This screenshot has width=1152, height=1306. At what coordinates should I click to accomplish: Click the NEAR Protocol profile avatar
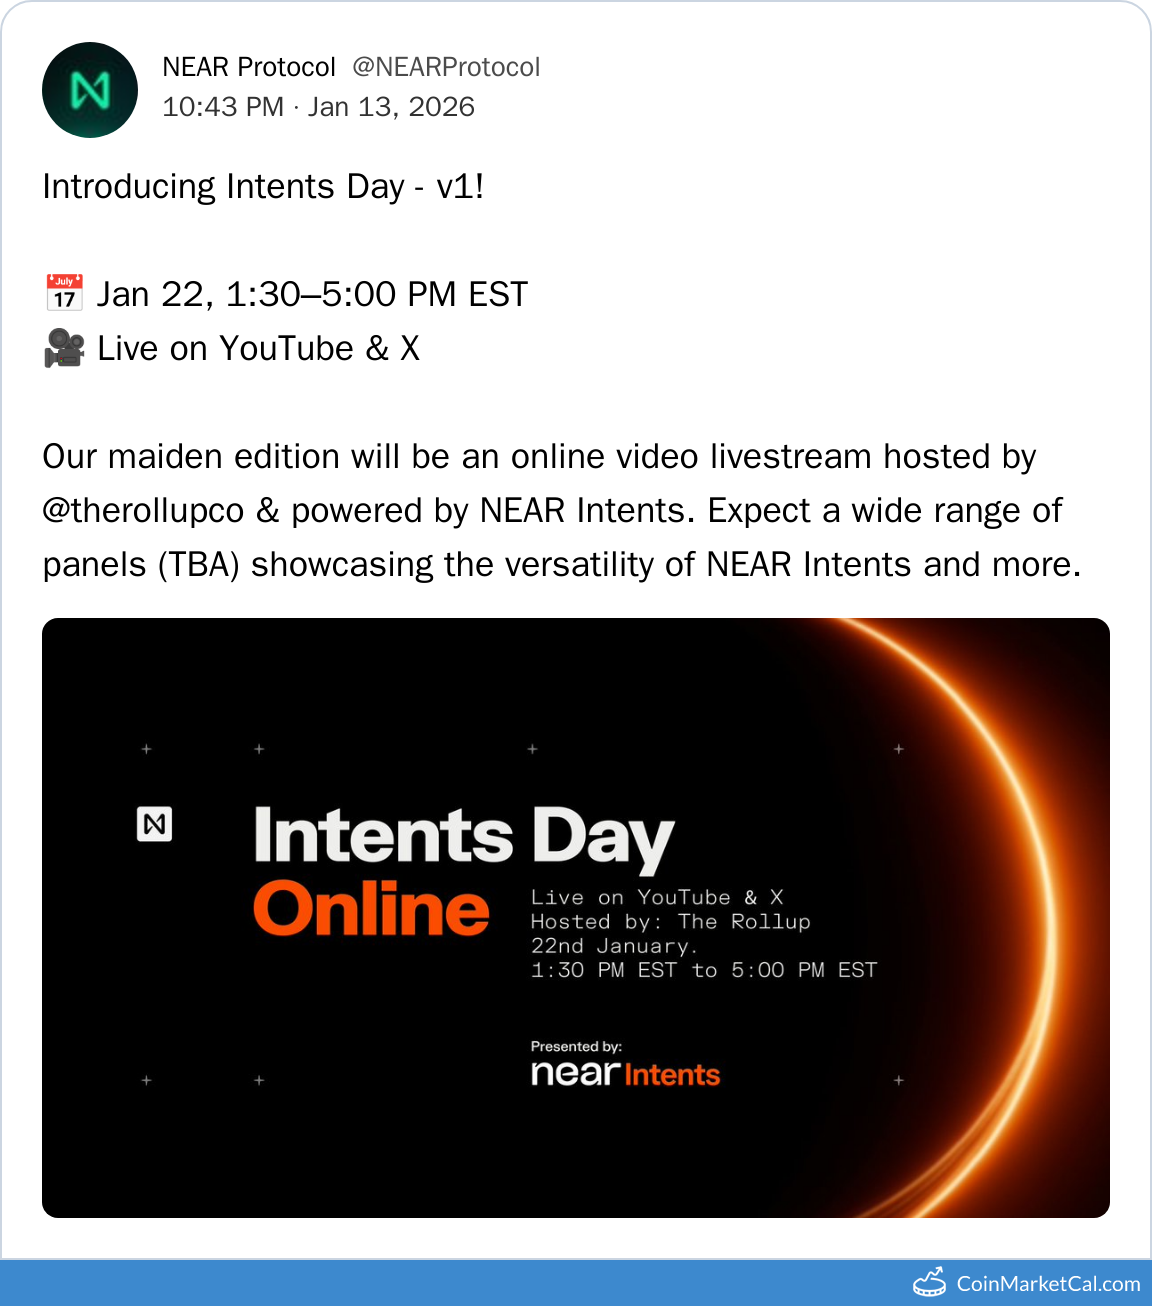click(x=90, y=90)
